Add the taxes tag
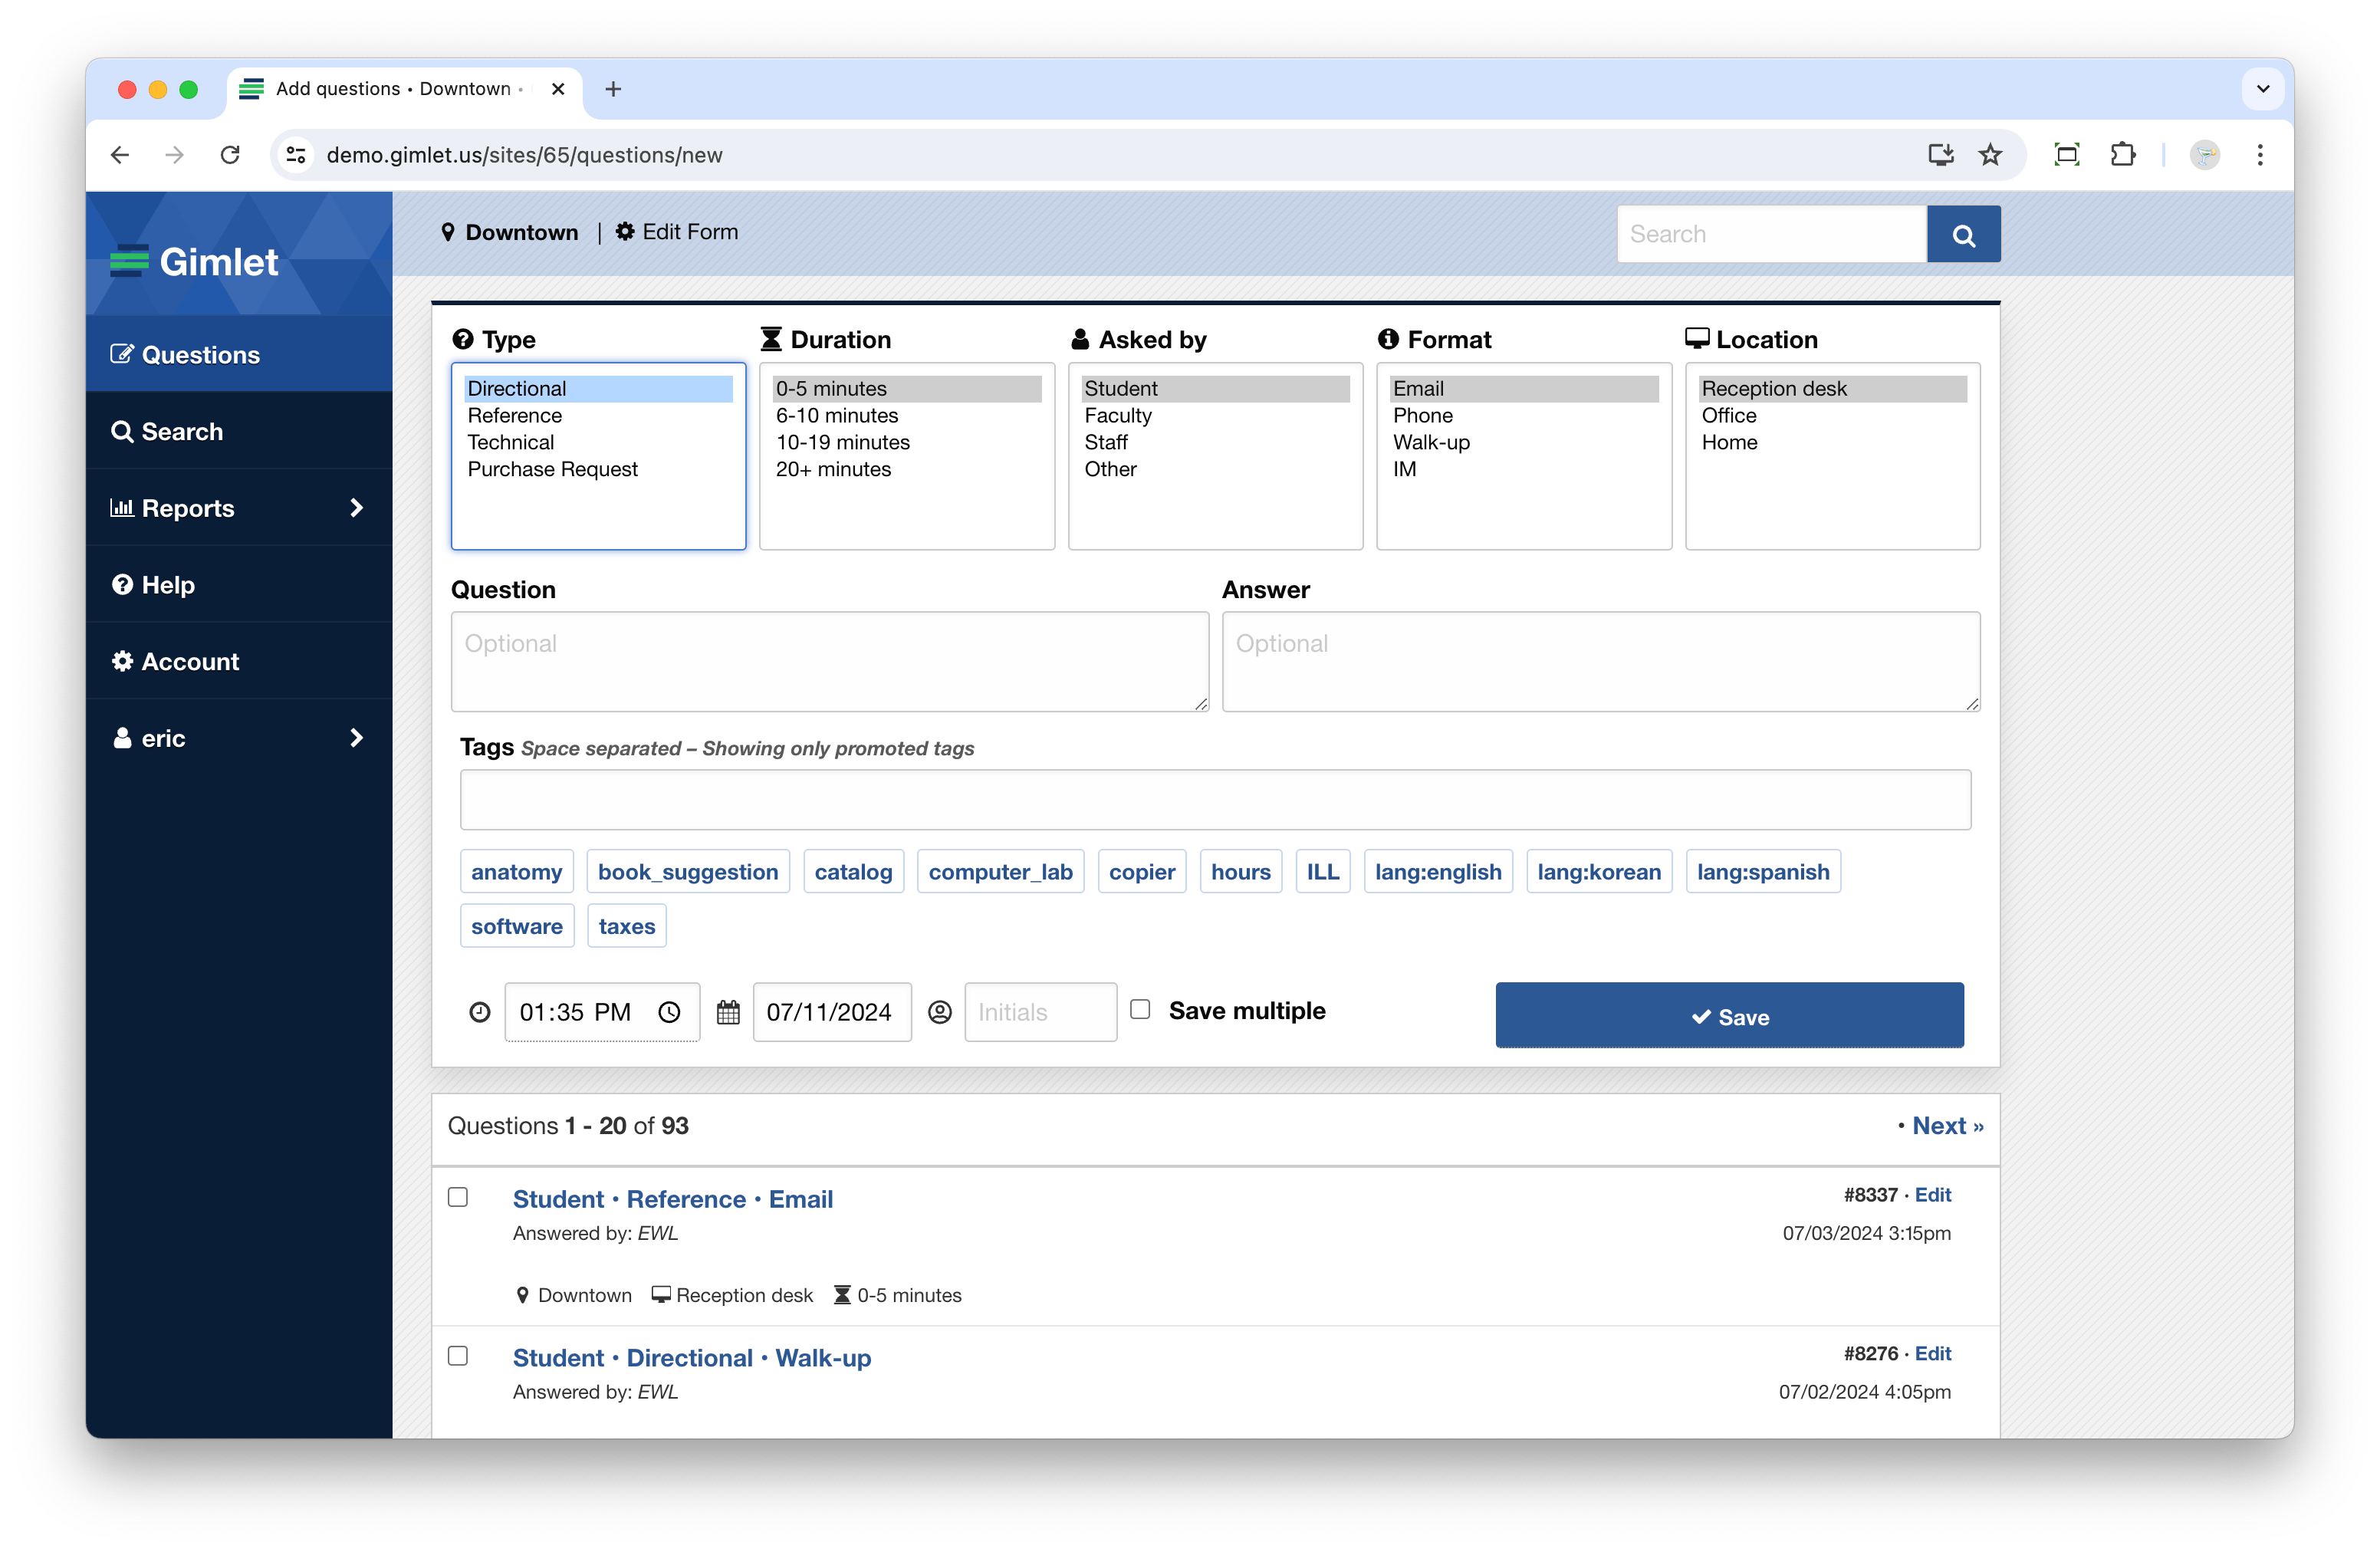 (x=627, y=926)
